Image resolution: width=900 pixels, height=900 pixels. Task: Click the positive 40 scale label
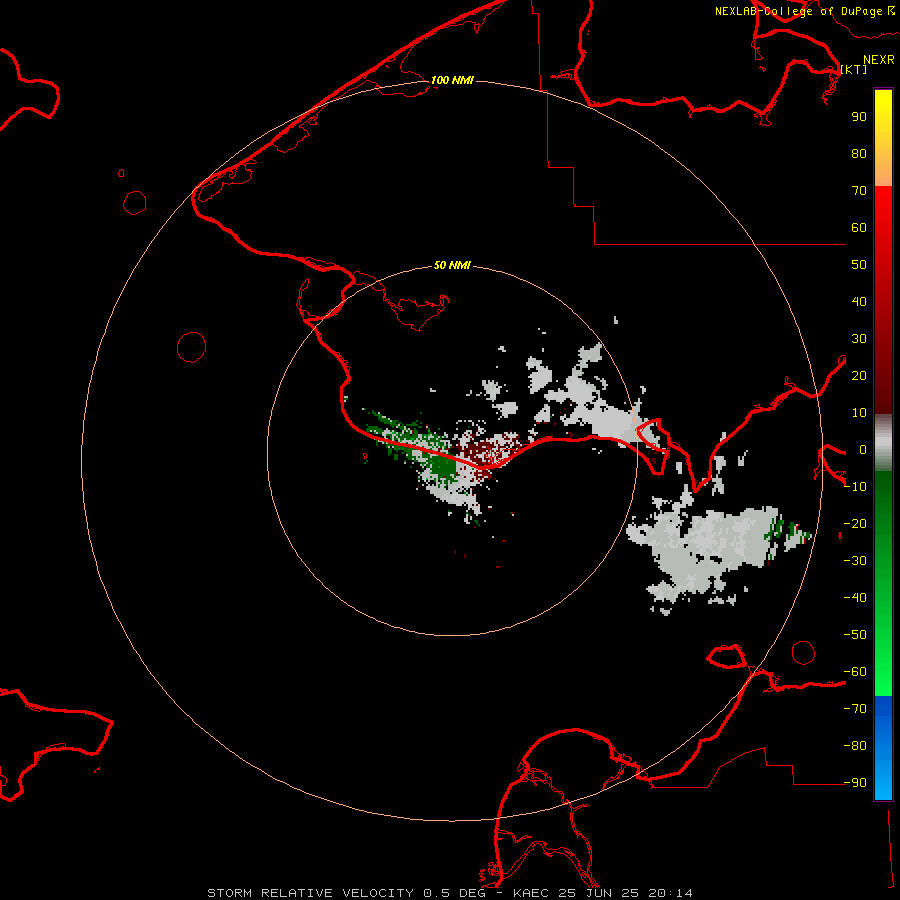(859, 301)
